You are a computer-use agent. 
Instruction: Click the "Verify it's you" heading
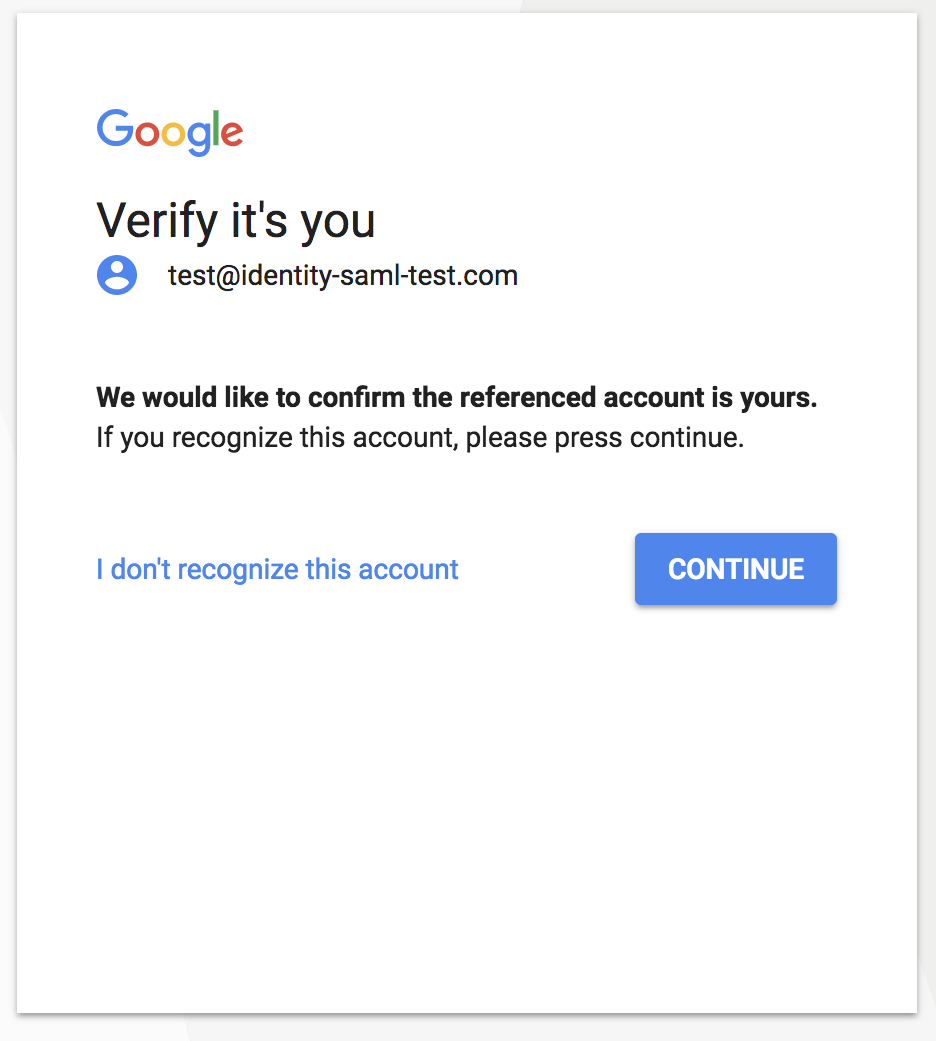(x=236, y=220)
